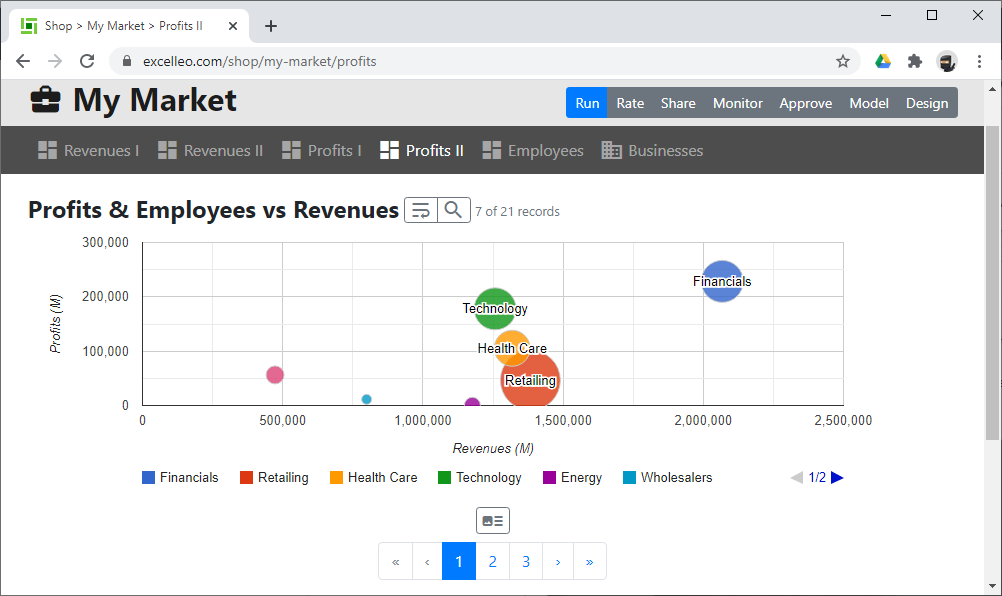Image resolution: width=1002 pixels, height=596 pixels.
Task: Switch to the Revenues II tab
Action: click(210, 150)
